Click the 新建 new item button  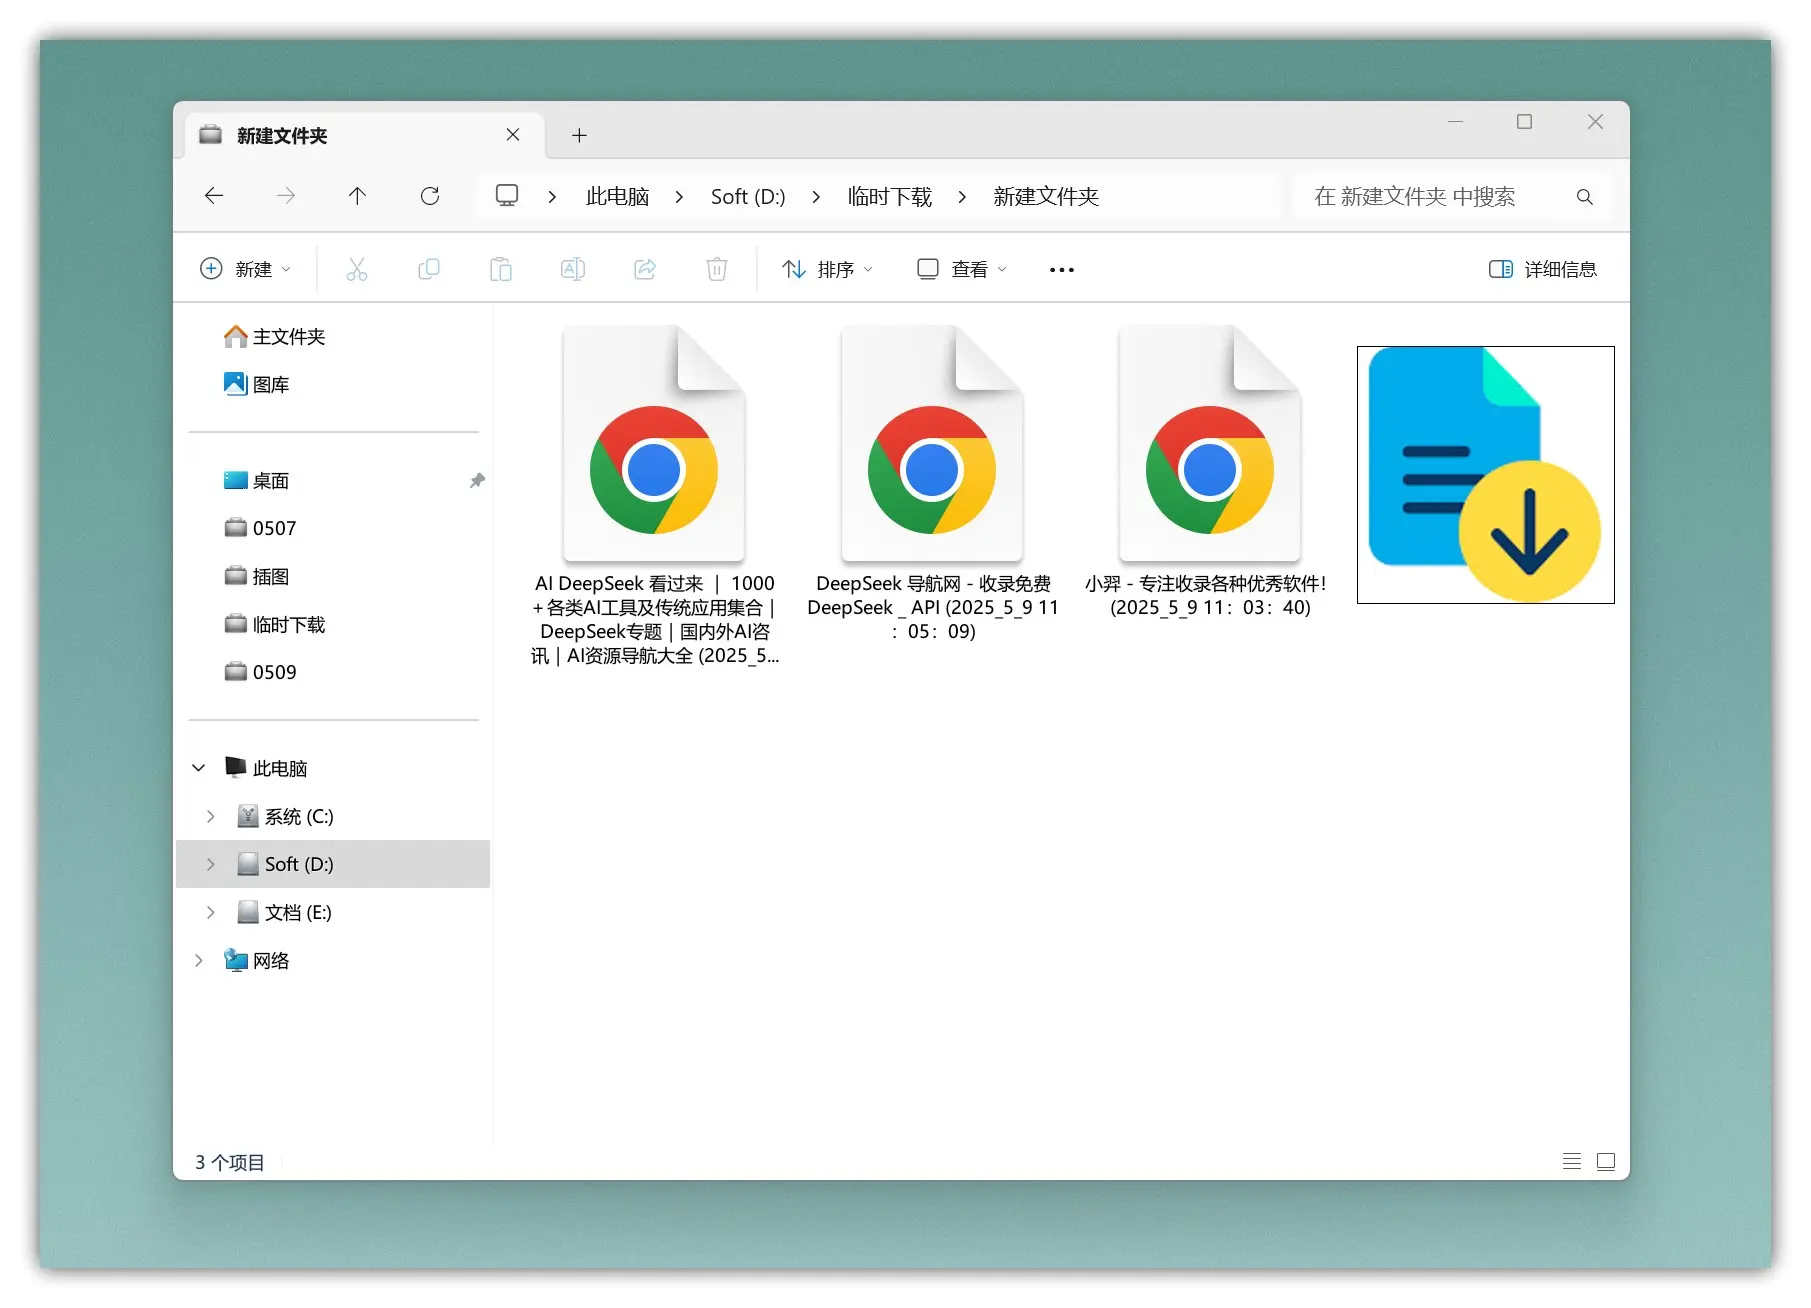(246, 269)
